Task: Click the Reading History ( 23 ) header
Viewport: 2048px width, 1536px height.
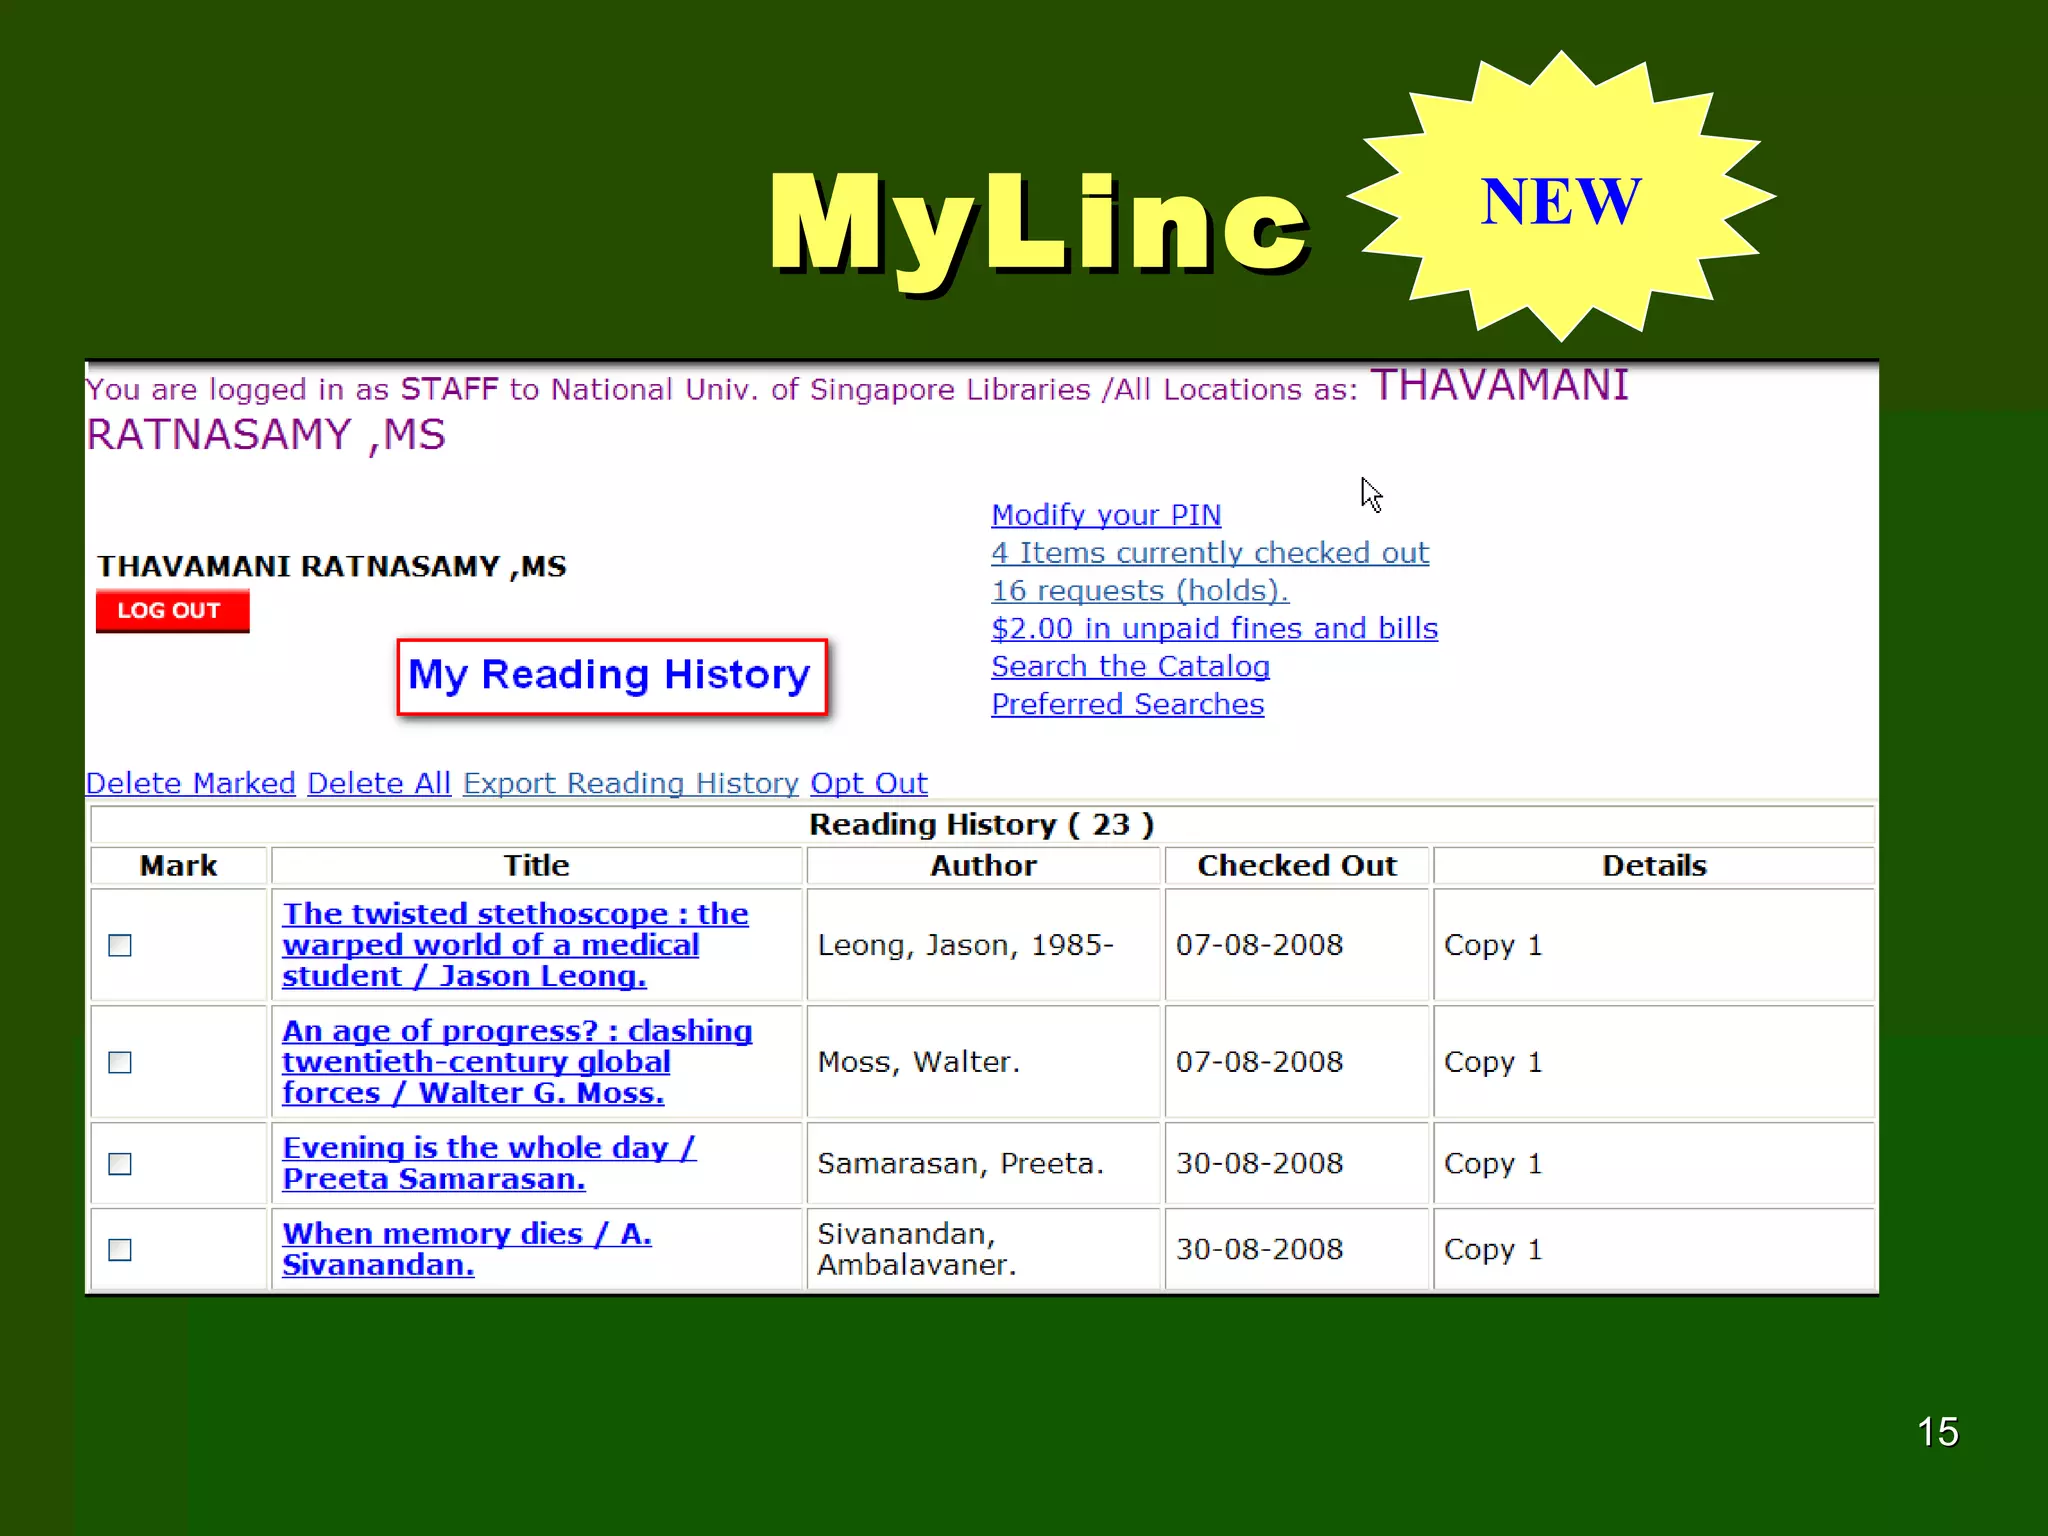Action: coord(981,825)
